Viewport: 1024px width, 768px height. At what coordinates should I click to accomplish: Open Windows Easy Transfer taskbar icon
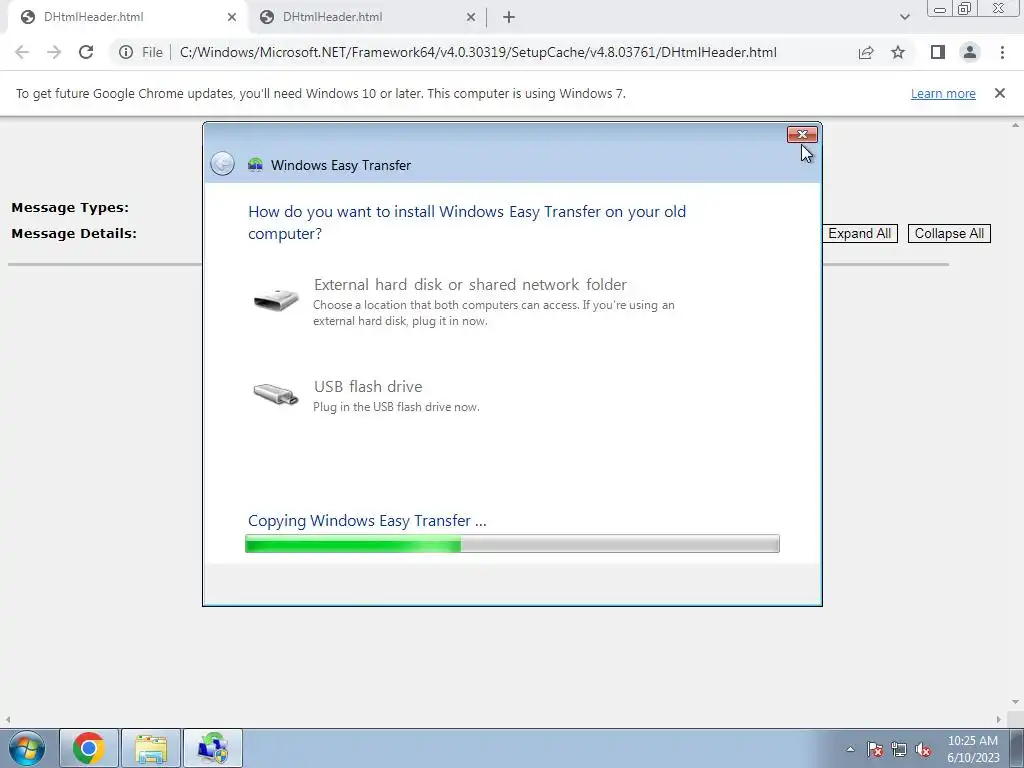pyautogui.click(x=213, y=748)
